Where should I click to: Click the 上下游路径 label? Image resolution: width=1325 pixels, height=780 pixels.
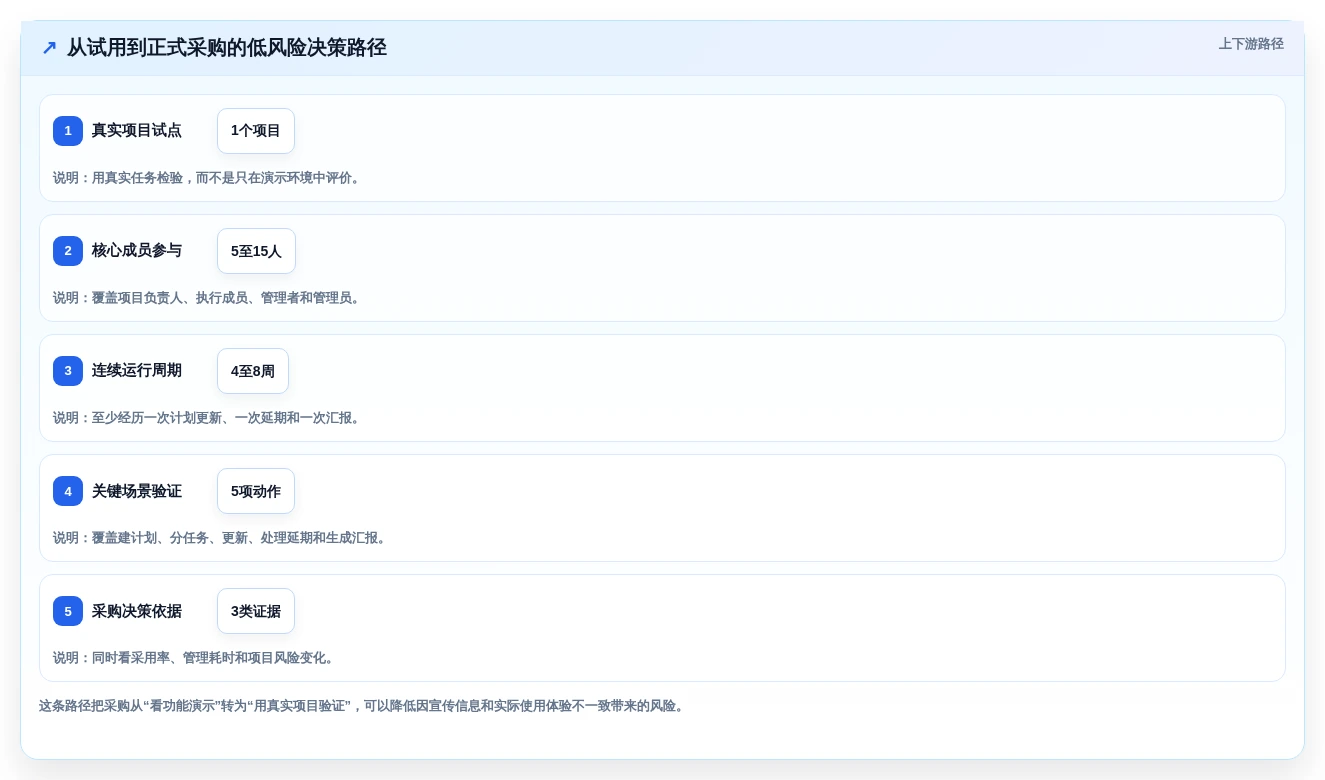pyautogui.click(x=1251, y=44)
